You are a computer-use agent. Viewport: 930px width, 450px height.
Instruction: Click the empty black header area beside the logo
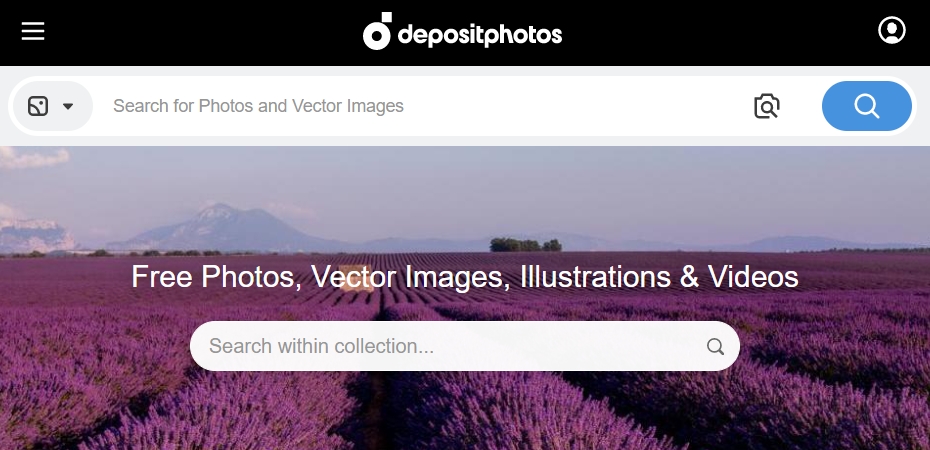700,32
